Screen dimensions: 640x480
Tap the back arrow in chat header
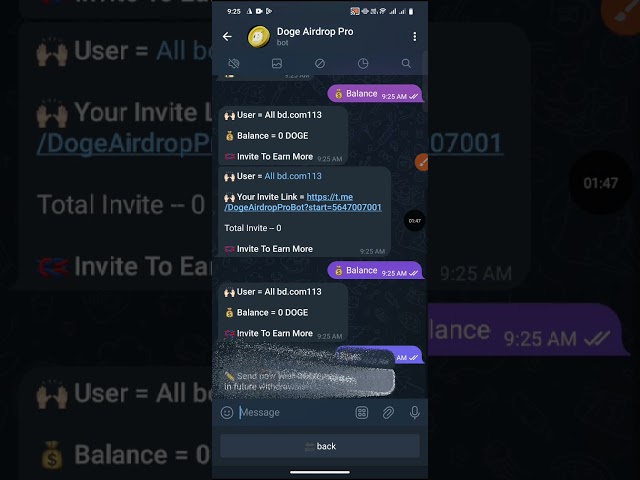coord(227,36)
